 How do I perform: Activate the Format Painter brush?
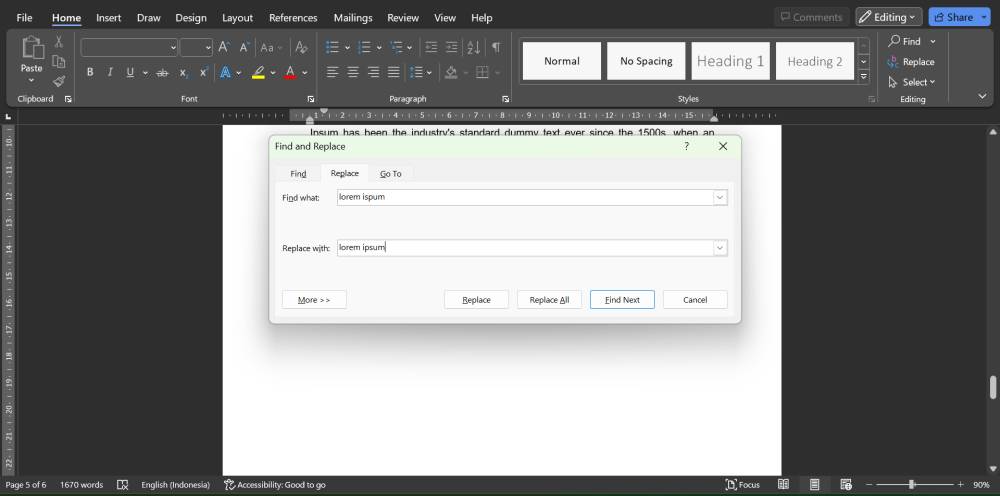click(x=59, y=81)
